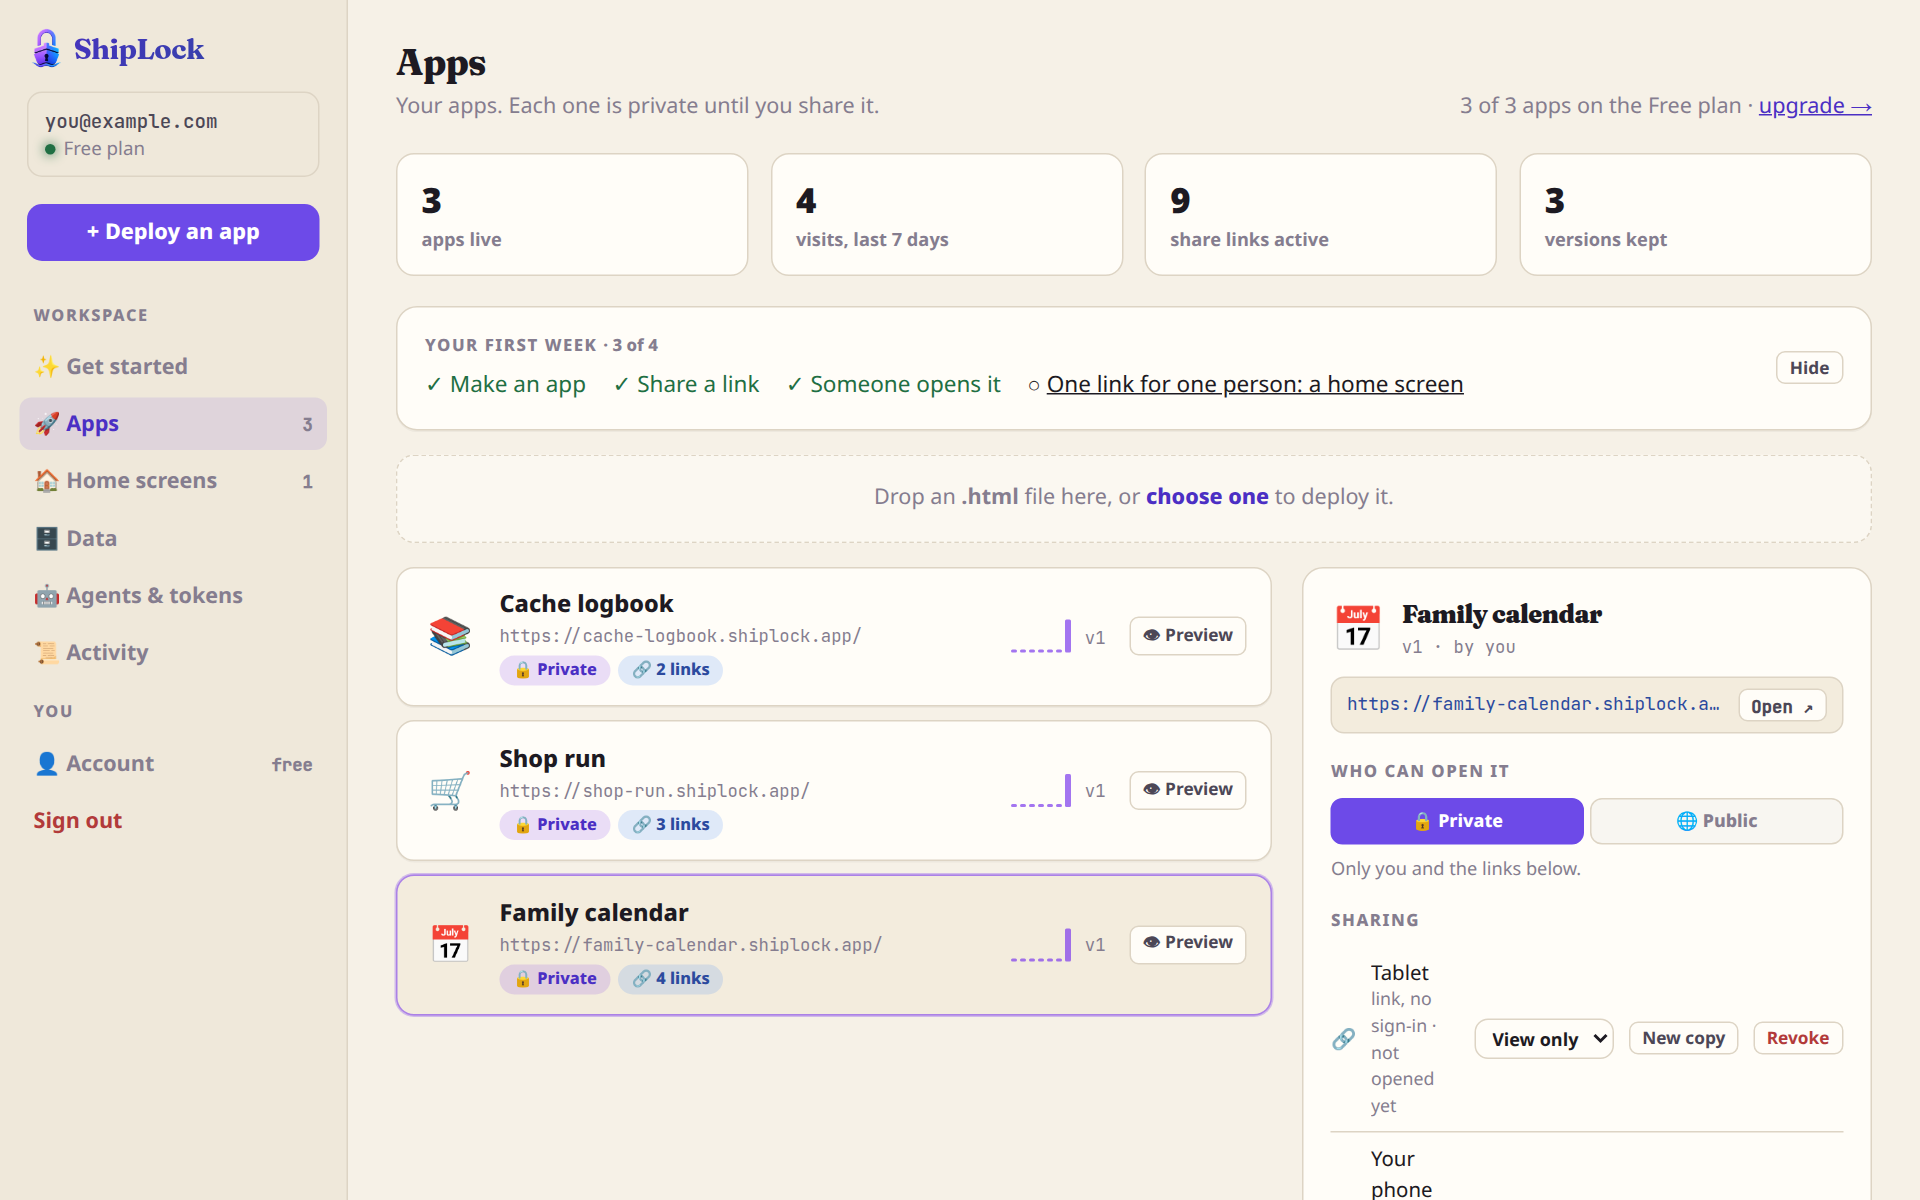The height and width of the screenshot is (1200, 1920).
Task: Open the home screen checklist link
Action: tap(1255, 385)
